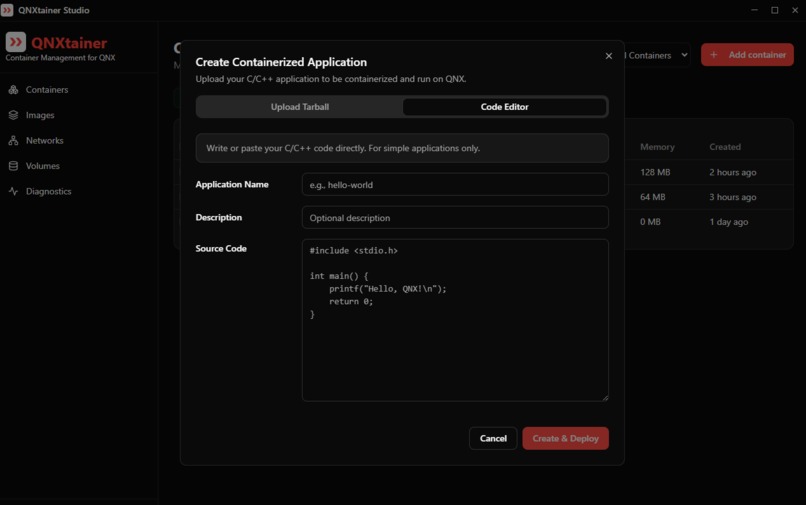Open the Images sidebar icon
The width and height of the screenshot is (806, 505).
(x=13, y=115)
